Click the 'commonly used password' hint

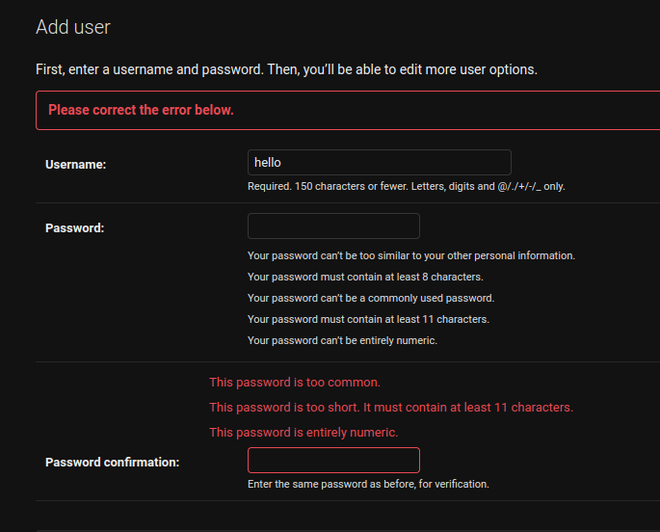click(371, 298)
